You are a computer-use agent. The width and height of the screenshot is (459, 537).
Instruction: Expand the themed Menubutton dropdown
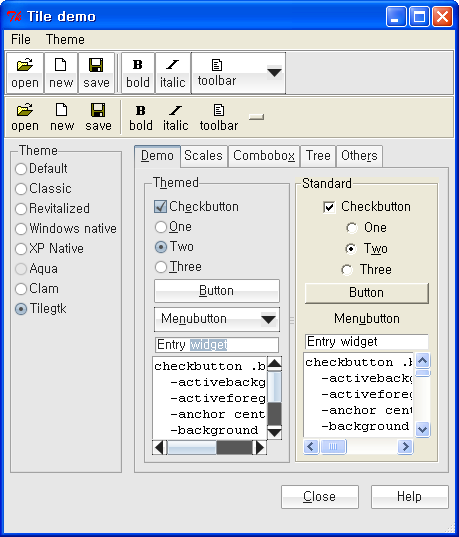(x=268, y=320)
